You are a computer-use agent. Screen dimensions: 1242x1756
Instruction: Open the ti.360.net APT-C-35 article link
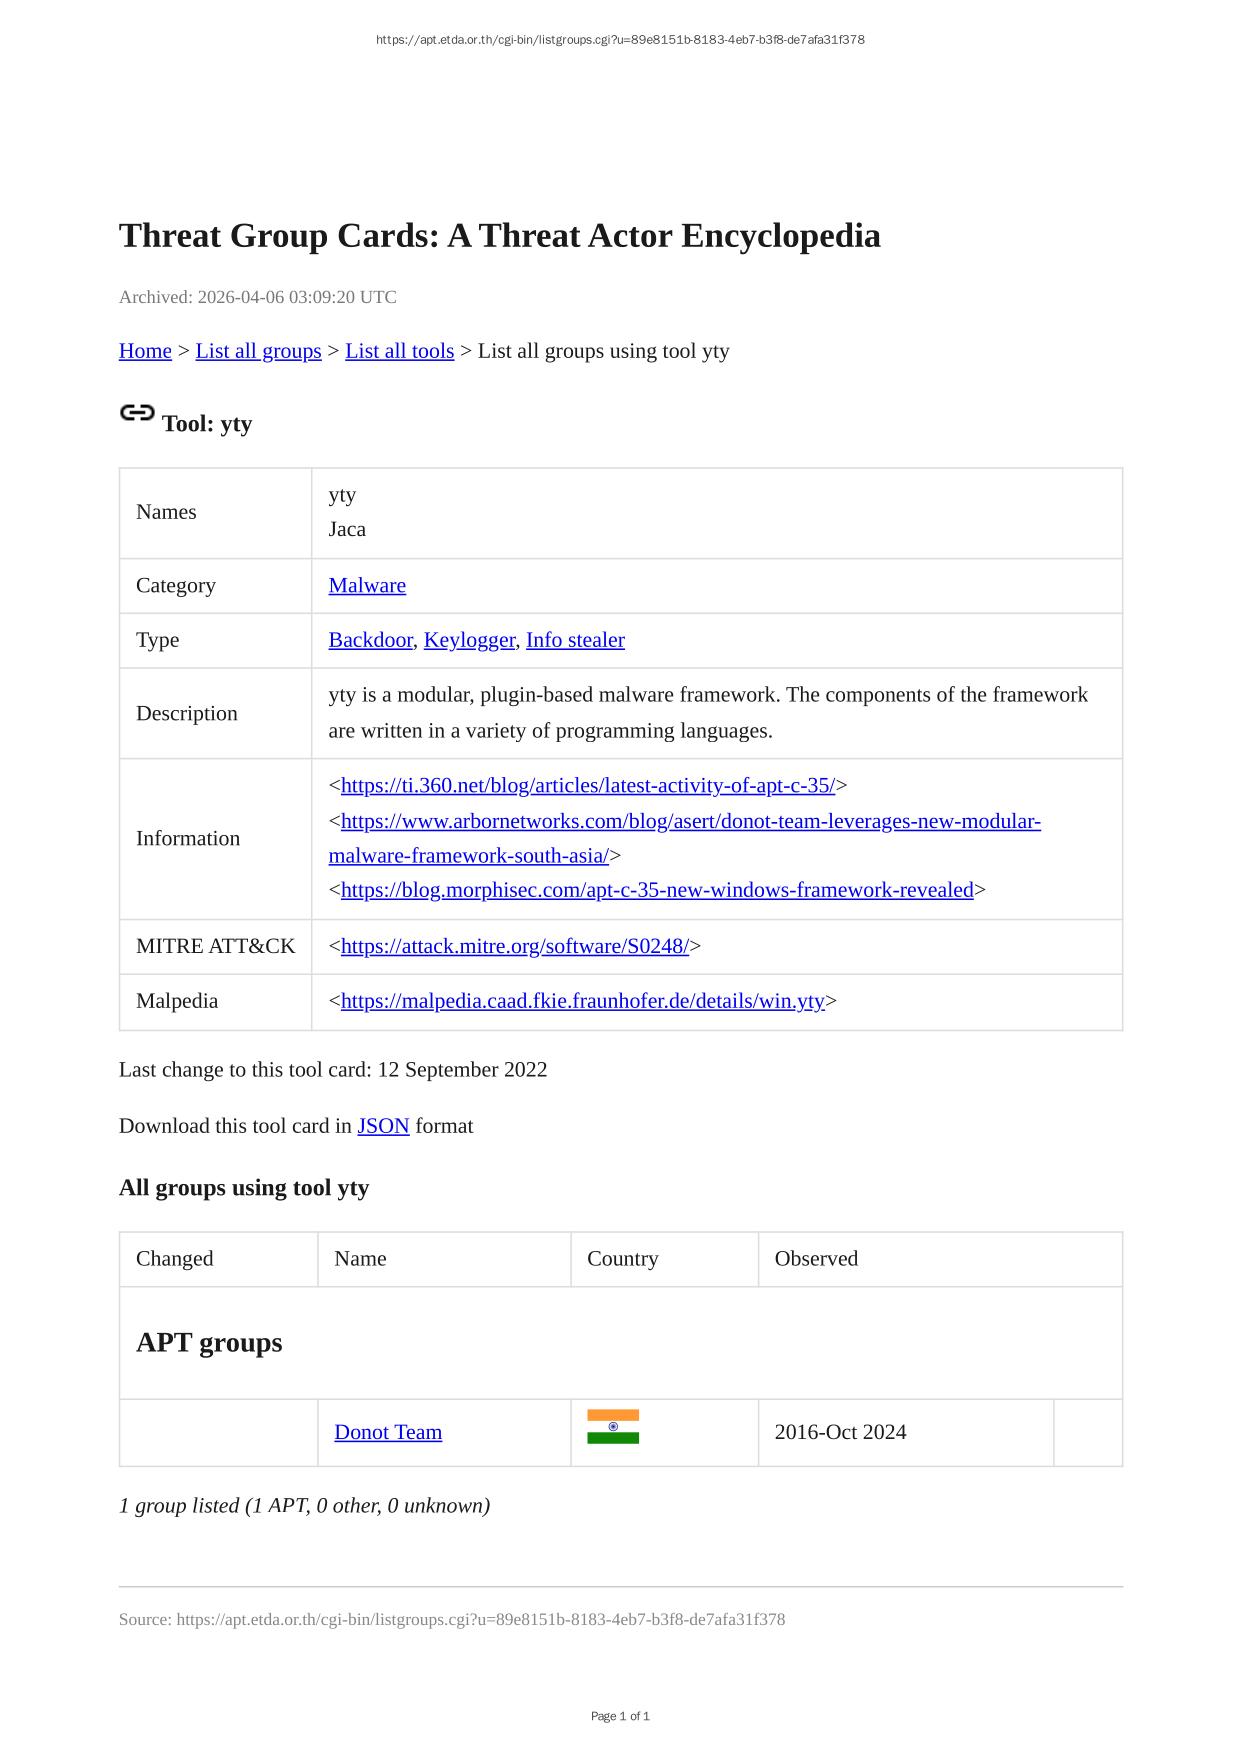click(x=588, y=786)
